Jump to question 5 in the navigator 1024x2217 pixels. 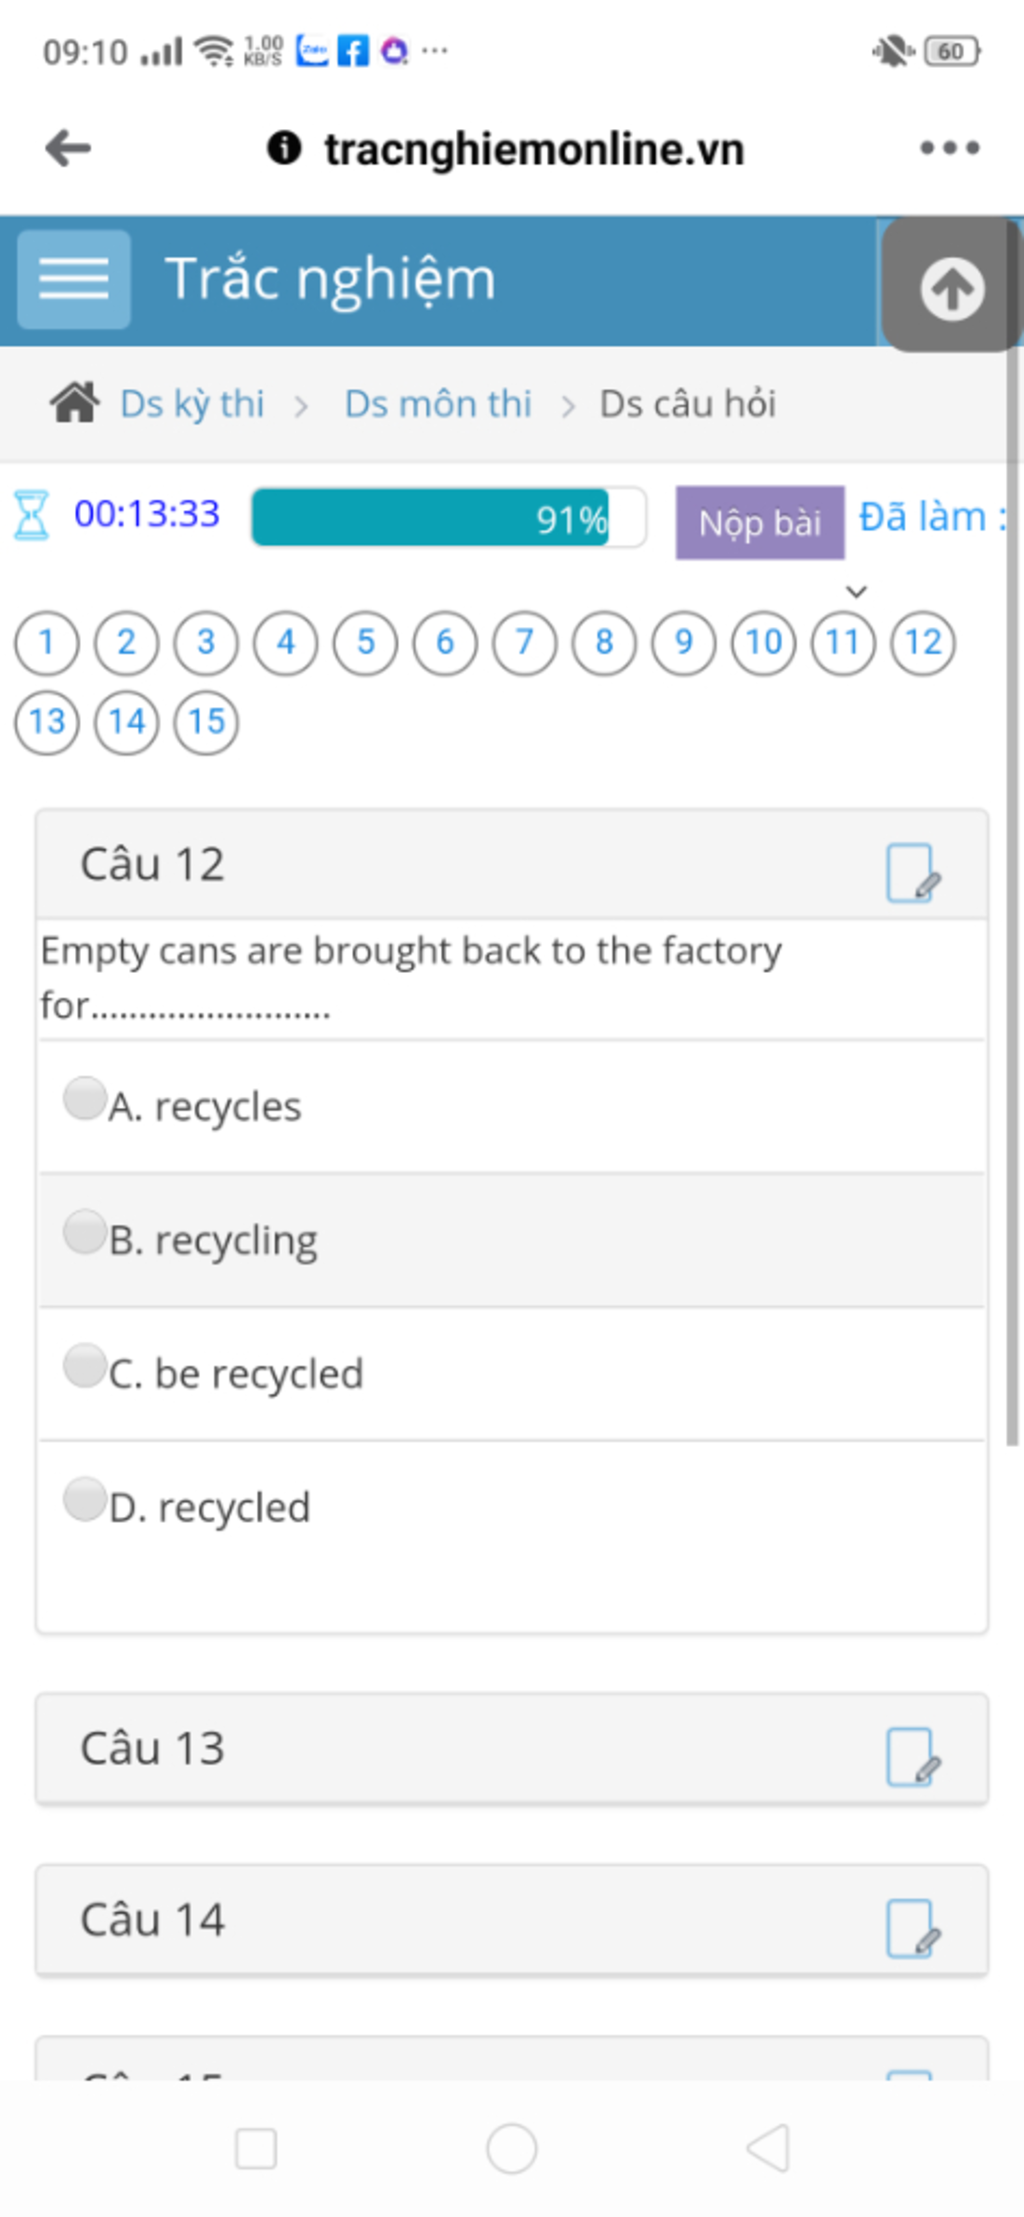click(365, 642)
